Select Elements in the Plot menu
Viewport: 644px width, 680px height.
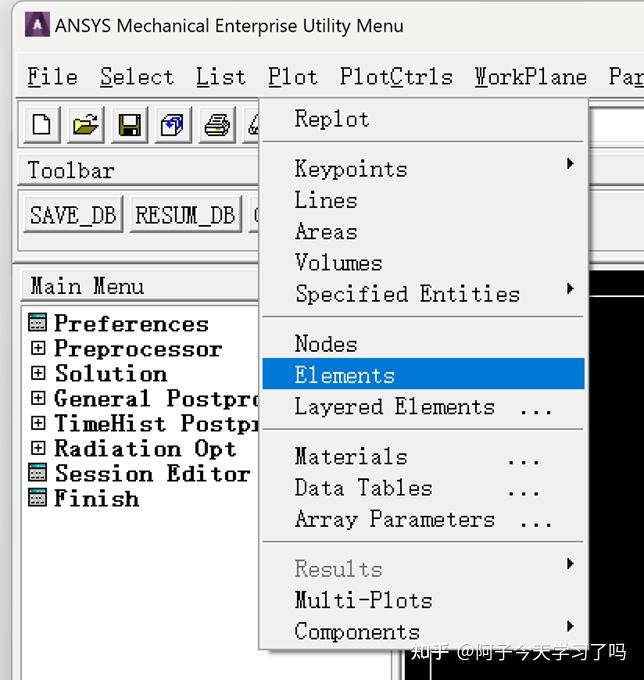click(x=345, y=376)
